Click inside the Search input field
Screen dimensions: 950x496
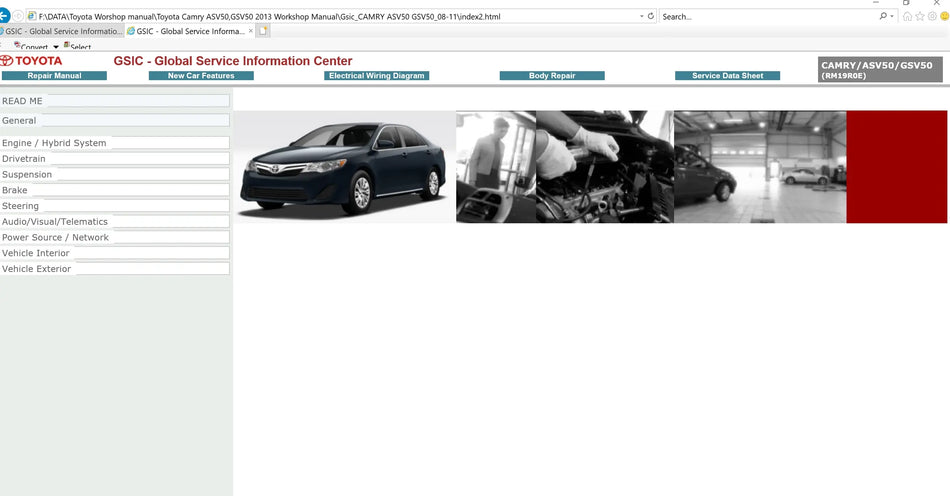click(x=765, y=16)
